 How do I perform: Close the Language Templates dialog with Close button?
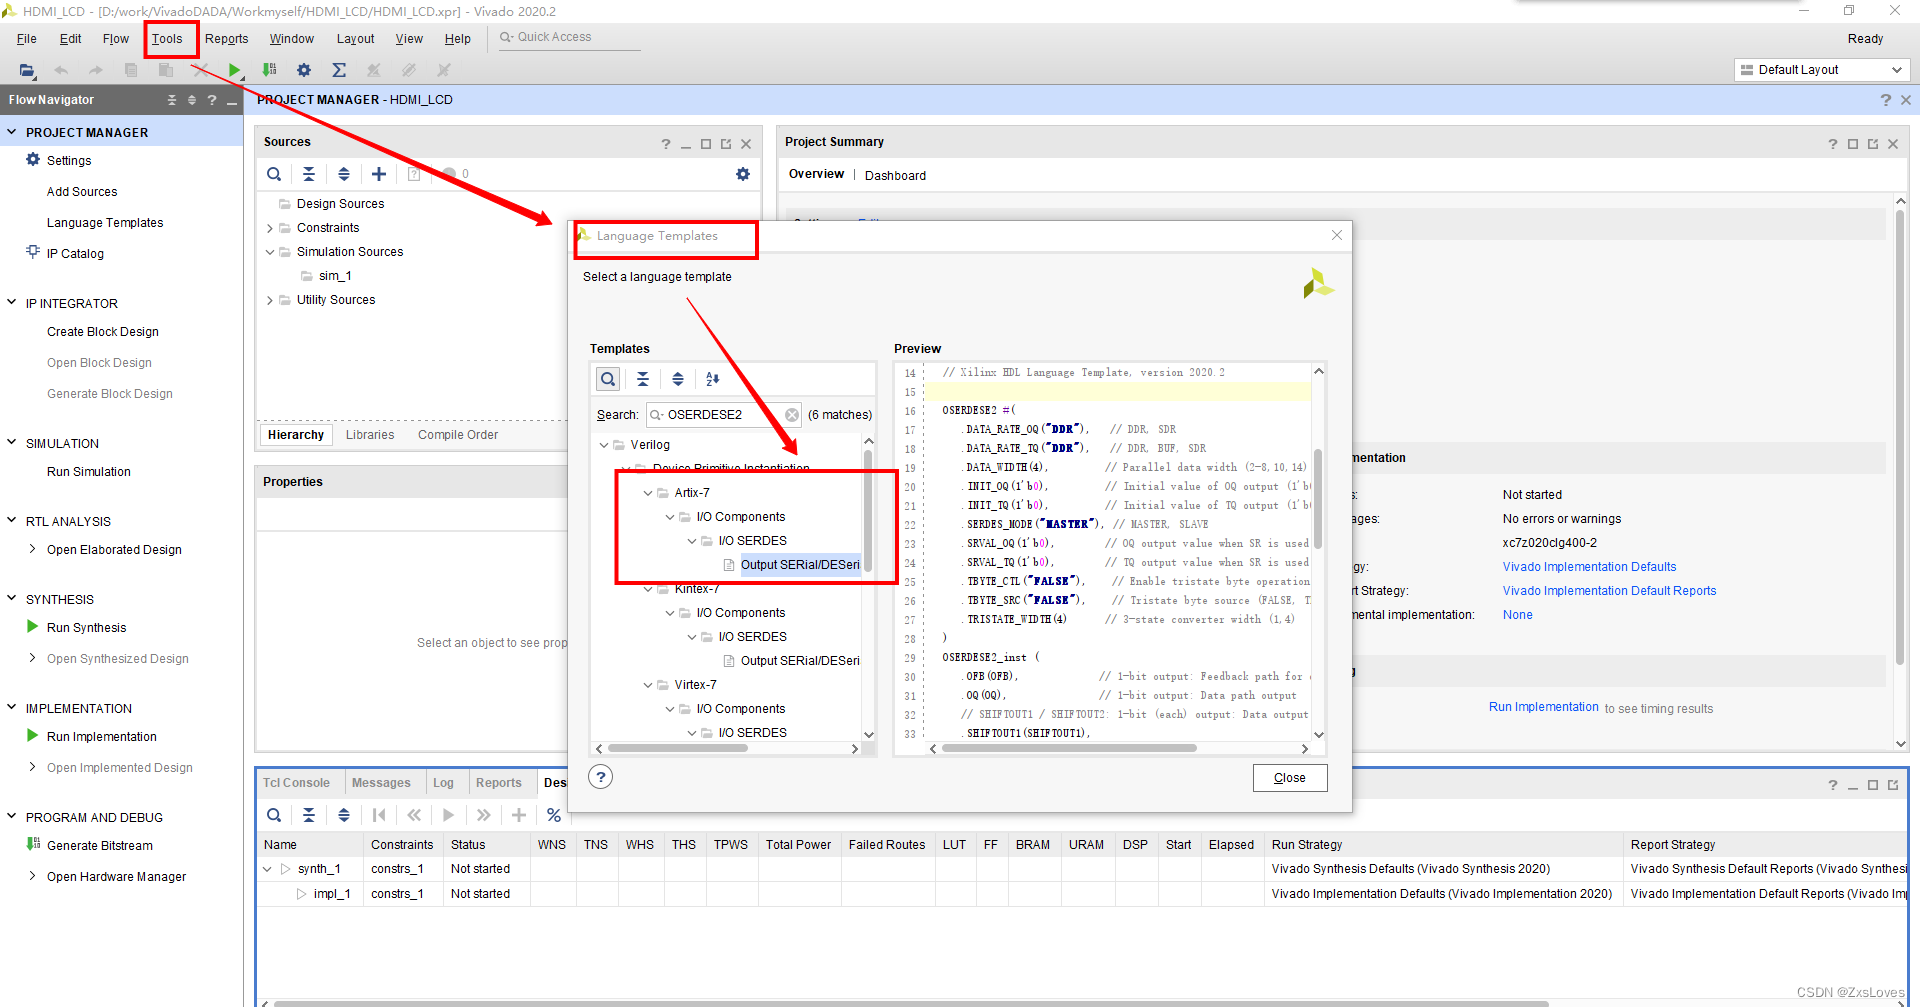pos(1290,778)
